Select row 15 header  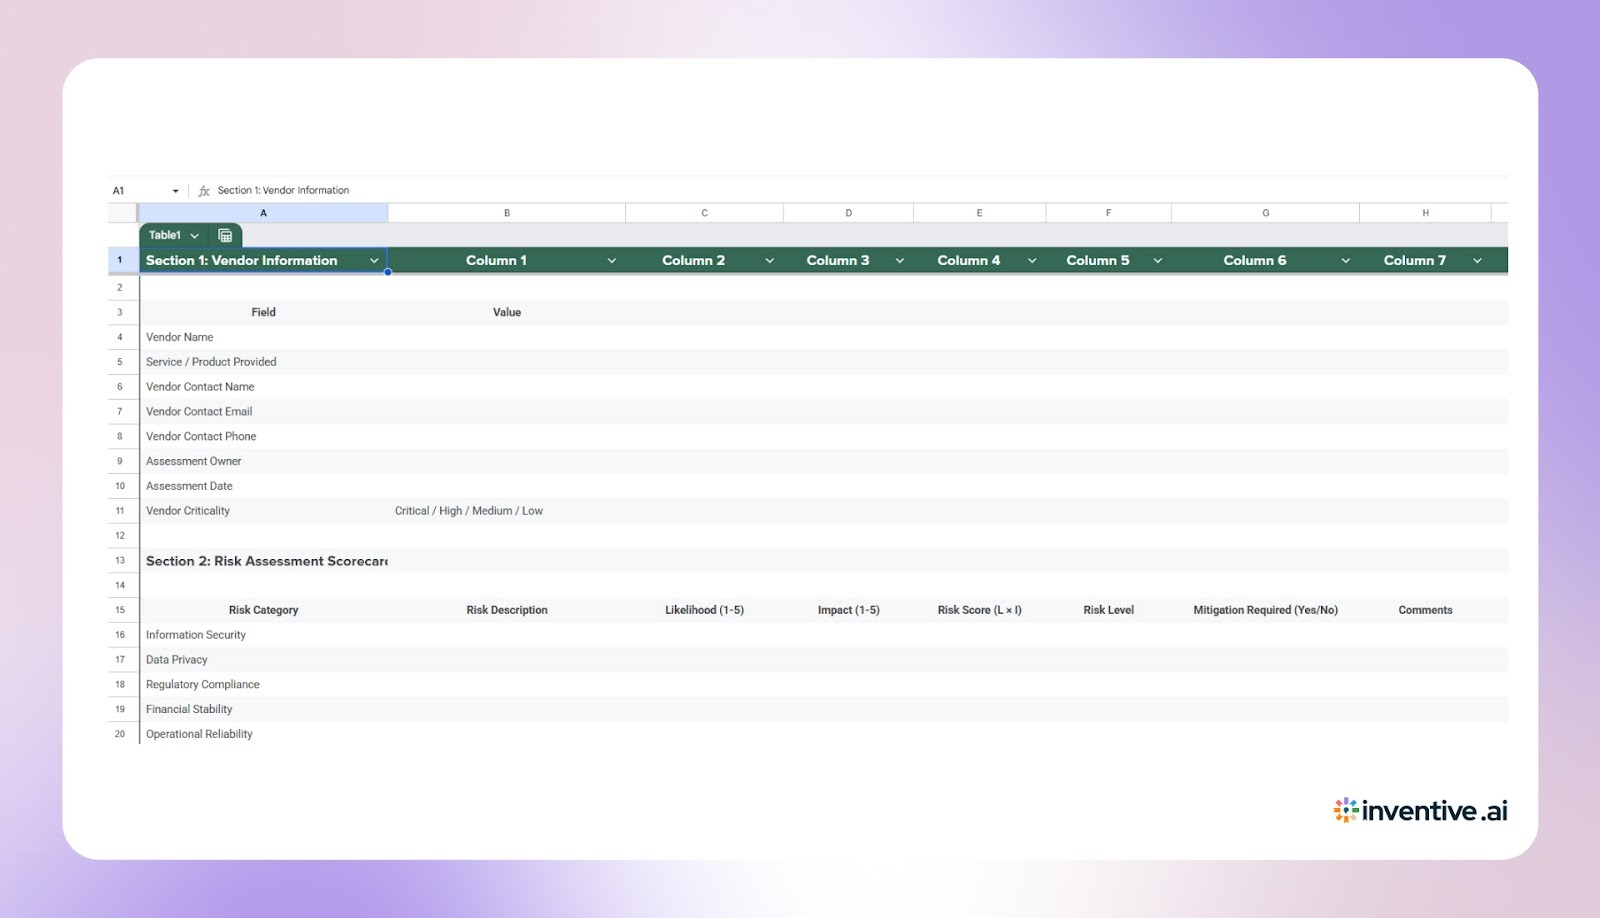pos(120,609)
